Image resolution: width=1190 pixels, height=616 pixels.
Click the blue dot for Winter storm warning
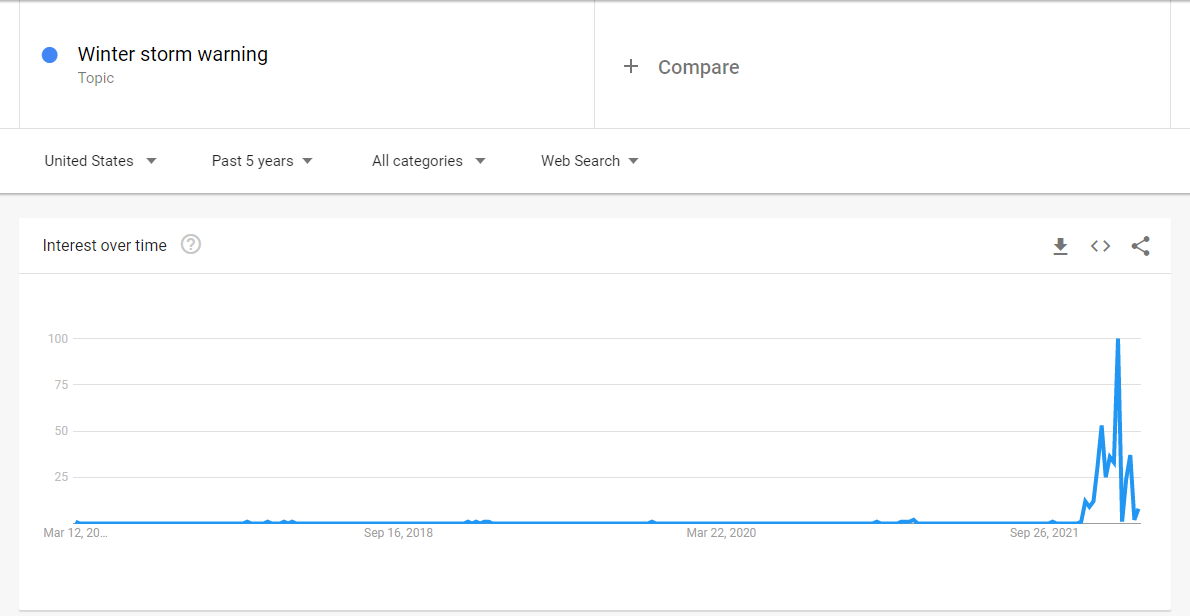tap(49, 55)
